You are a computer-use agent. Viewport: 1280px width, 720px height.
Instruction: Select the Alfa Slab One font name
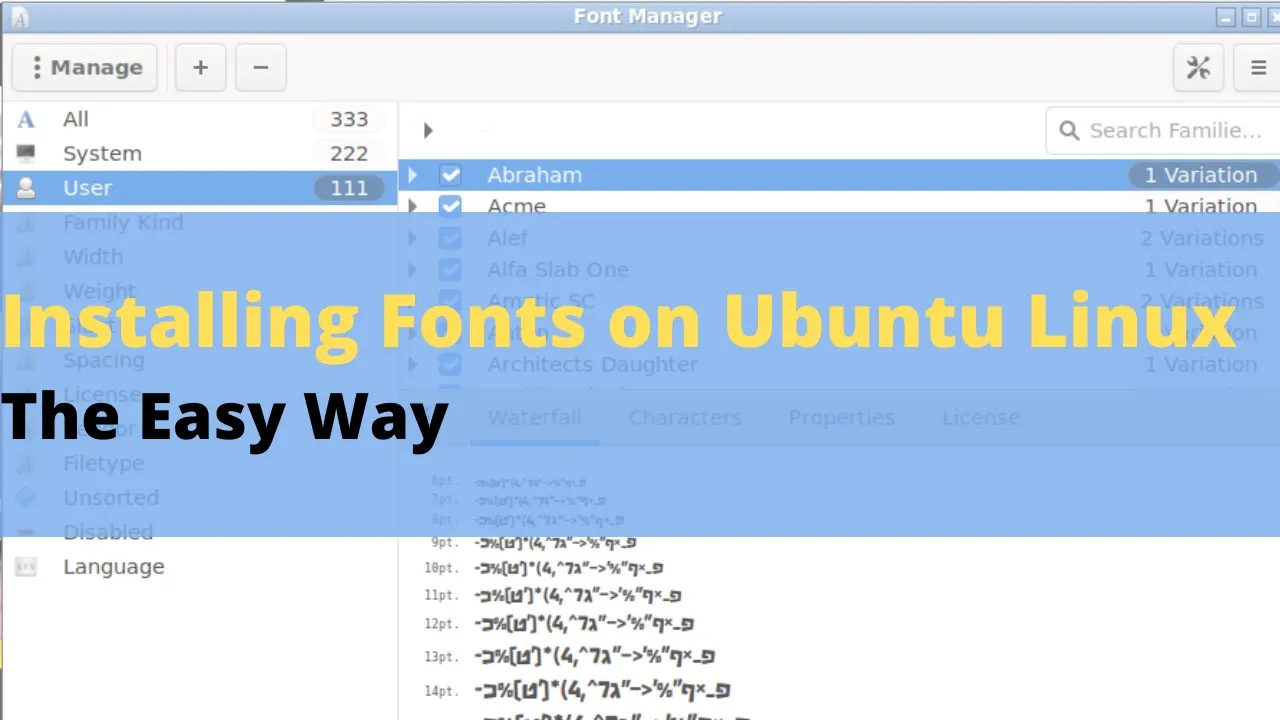tap(558, 269)
